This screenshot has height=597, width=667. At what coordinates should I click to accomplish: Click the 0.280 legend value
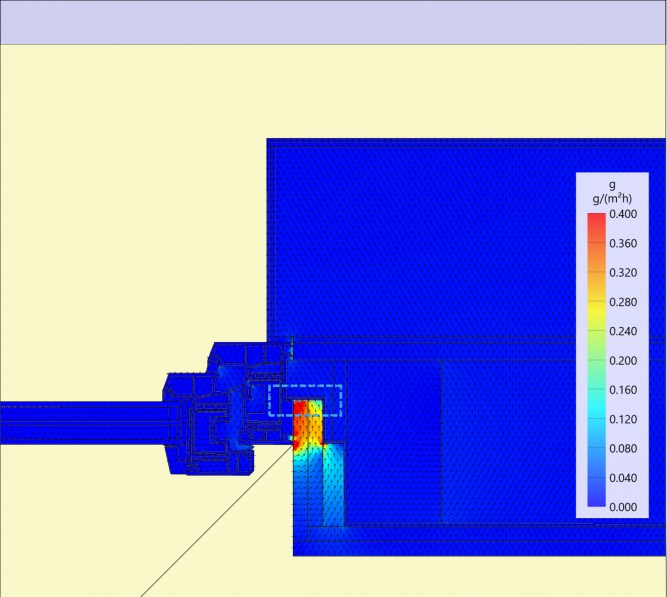623,302
